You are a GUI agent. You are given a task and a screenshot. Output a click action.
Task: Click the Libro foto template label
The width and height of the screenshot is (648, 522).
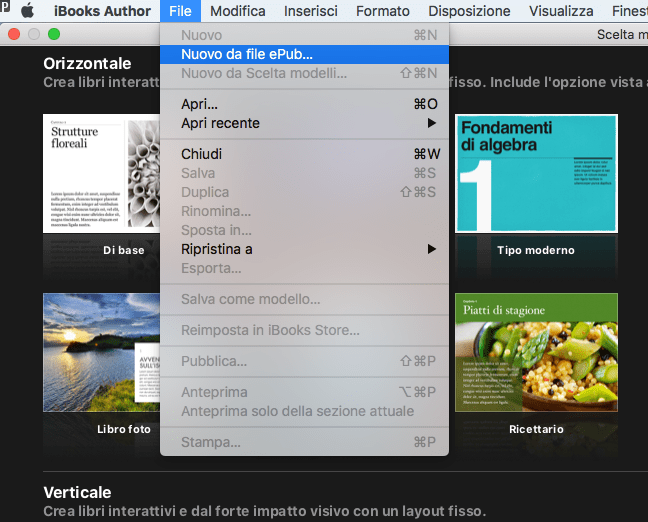(124, 429)
